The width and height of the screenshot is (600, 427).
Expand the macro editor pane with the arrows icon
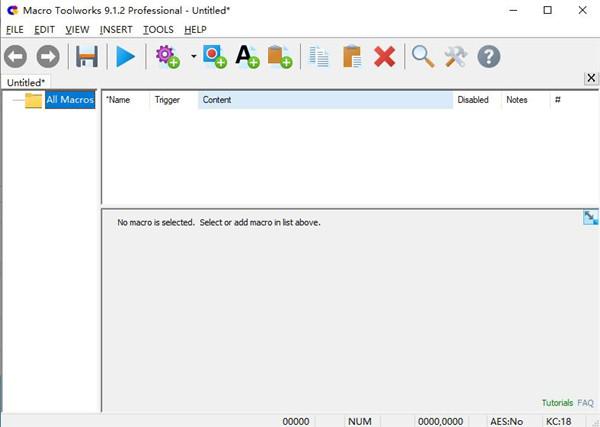click(590, 217)
